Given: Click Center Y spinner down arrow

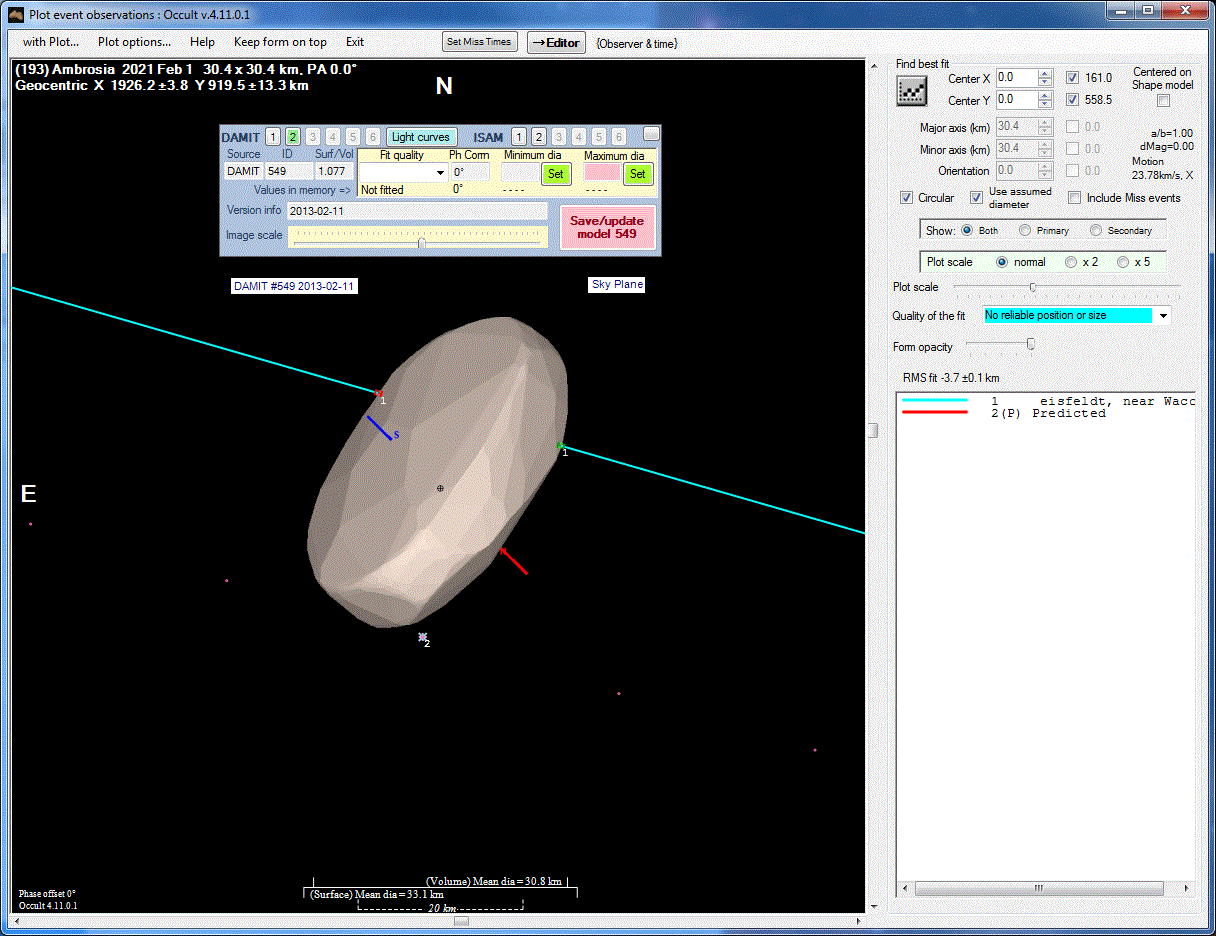Looking at the screenshot, I should [1045, 105].
